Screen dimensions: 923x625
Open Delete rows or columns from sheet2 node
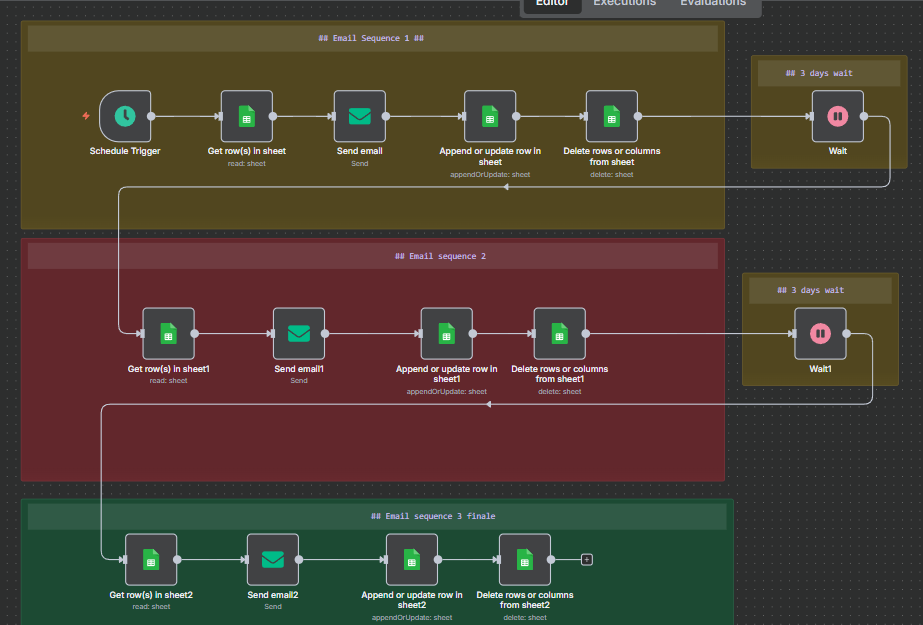[x=525, y=559]
